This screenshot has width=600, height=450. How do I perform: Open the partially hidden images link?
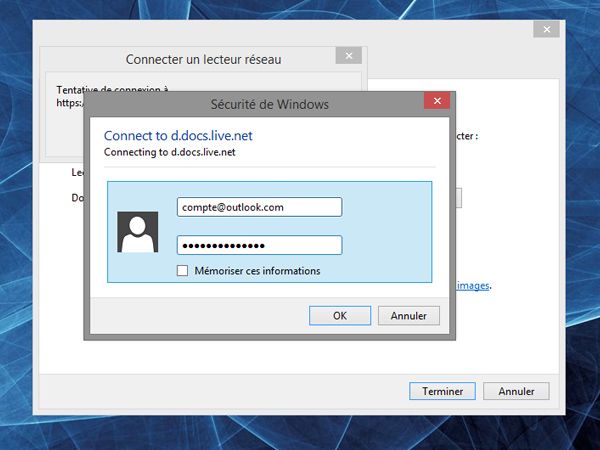point(473,286)
